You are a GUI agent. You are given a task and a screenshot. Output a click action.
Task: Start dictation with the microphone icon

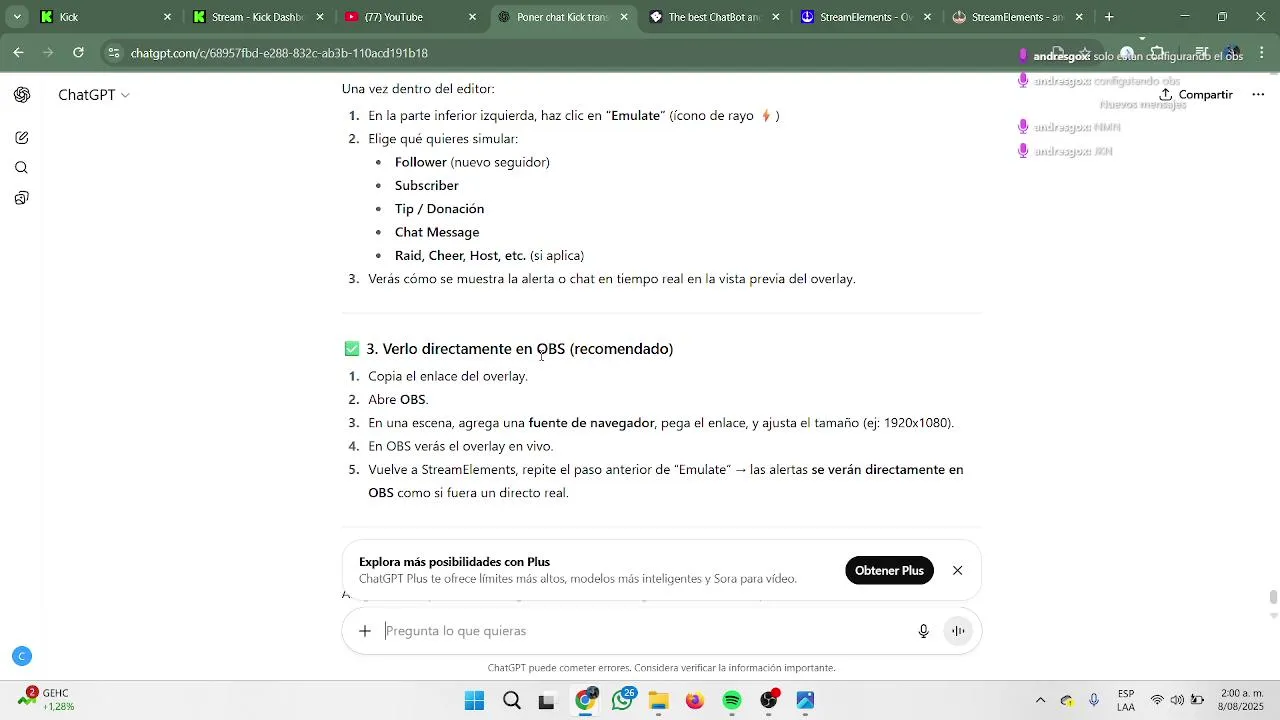pyautogui.click(x=924, y=631)
